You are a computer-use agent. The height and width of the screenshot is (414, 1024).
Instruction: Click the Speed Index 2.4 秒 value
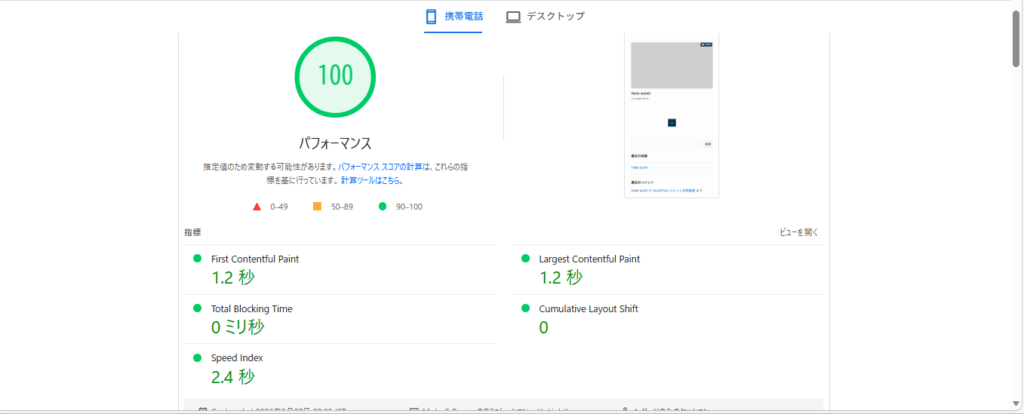(x=233, y=377)
